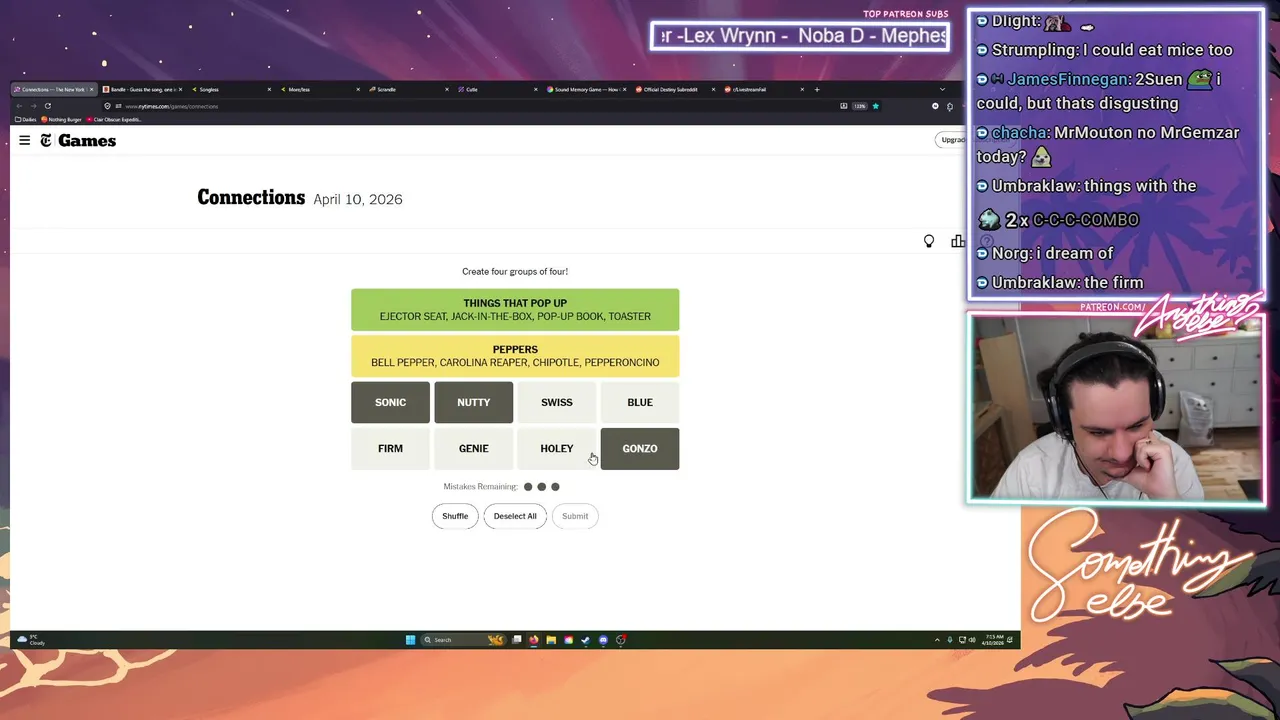Image resolution: width=1280 pixels, height=720 pixels.
Task: Click the taskbar volume icon
Action: pyautogui.click(x=971, y=640)
